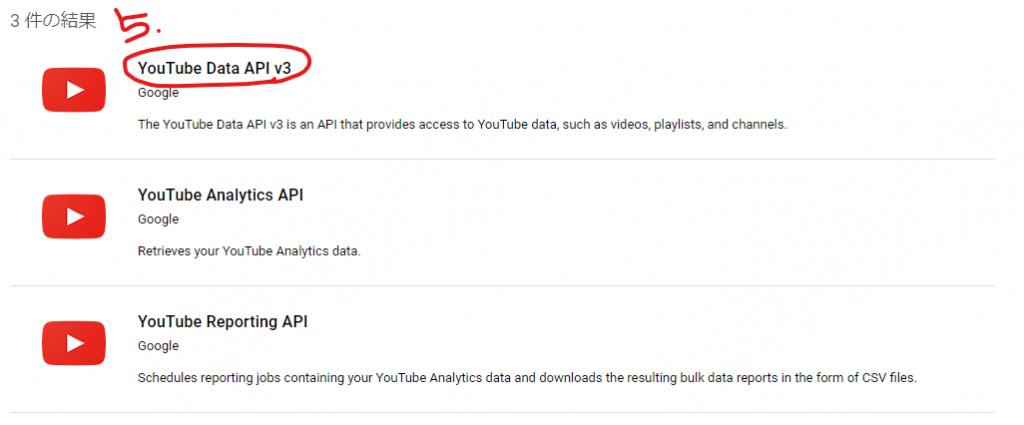Click the divider line below the Data API result
The width and height of the screenshot is (1024, 425).
pos(502,159)
